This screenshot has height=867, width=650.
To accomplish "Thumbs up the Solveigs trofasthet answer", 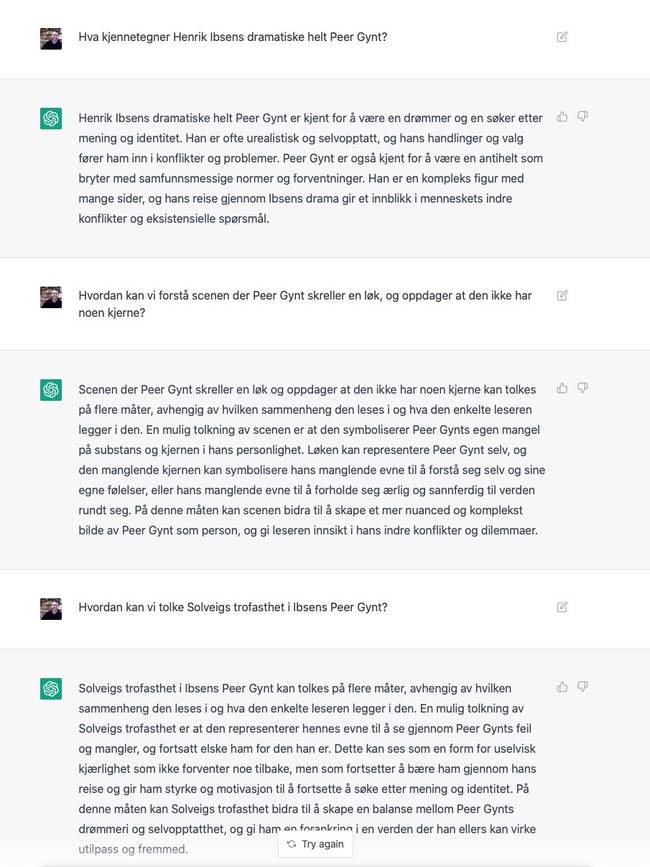I will click(562, 687).
